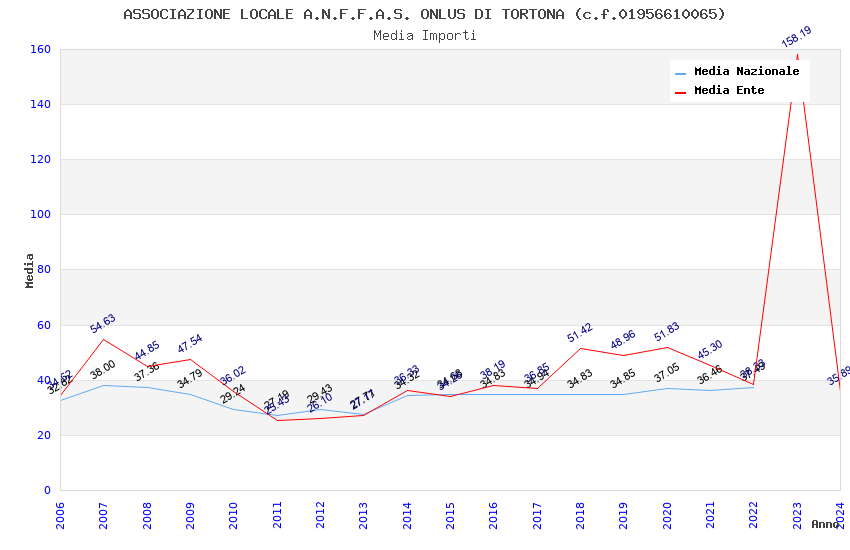This screenshot has width=850, height=550.
Task: Click the 47.54 data label
Action: (190, 344)
